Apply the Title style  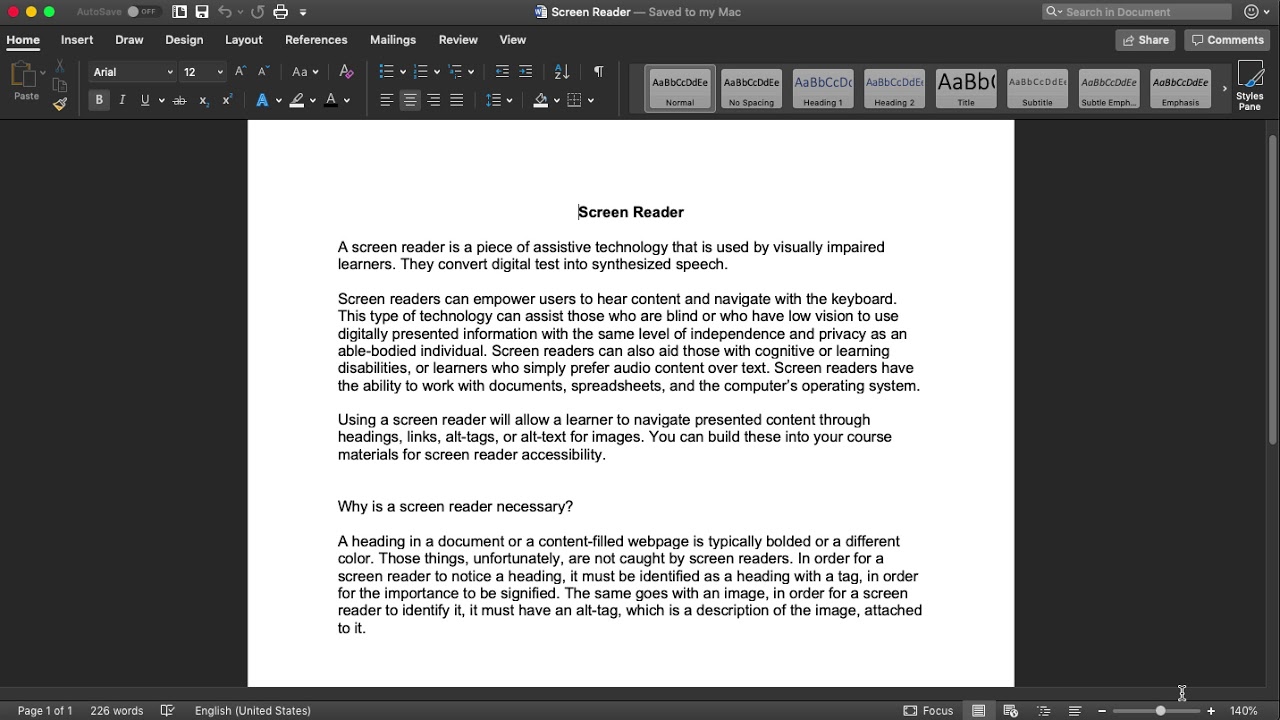pyautogui.click(x=966, y=89)
